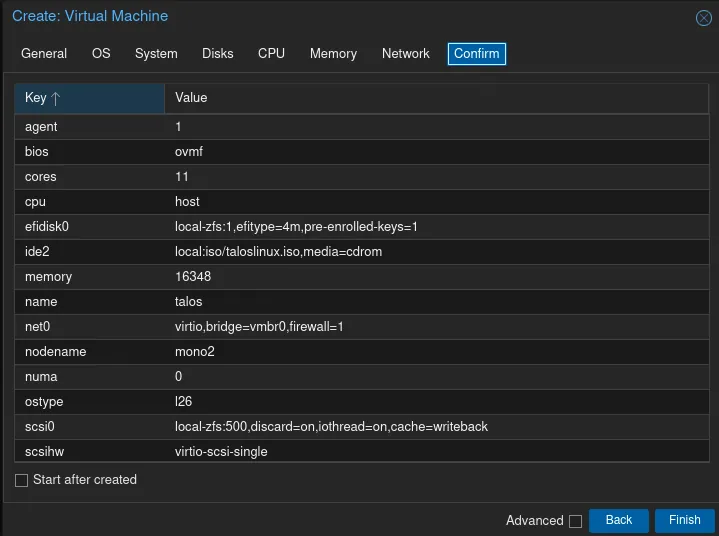Enable Start after created checkbox
Viewport: 719px width, 536px height.
click(22, 480)
